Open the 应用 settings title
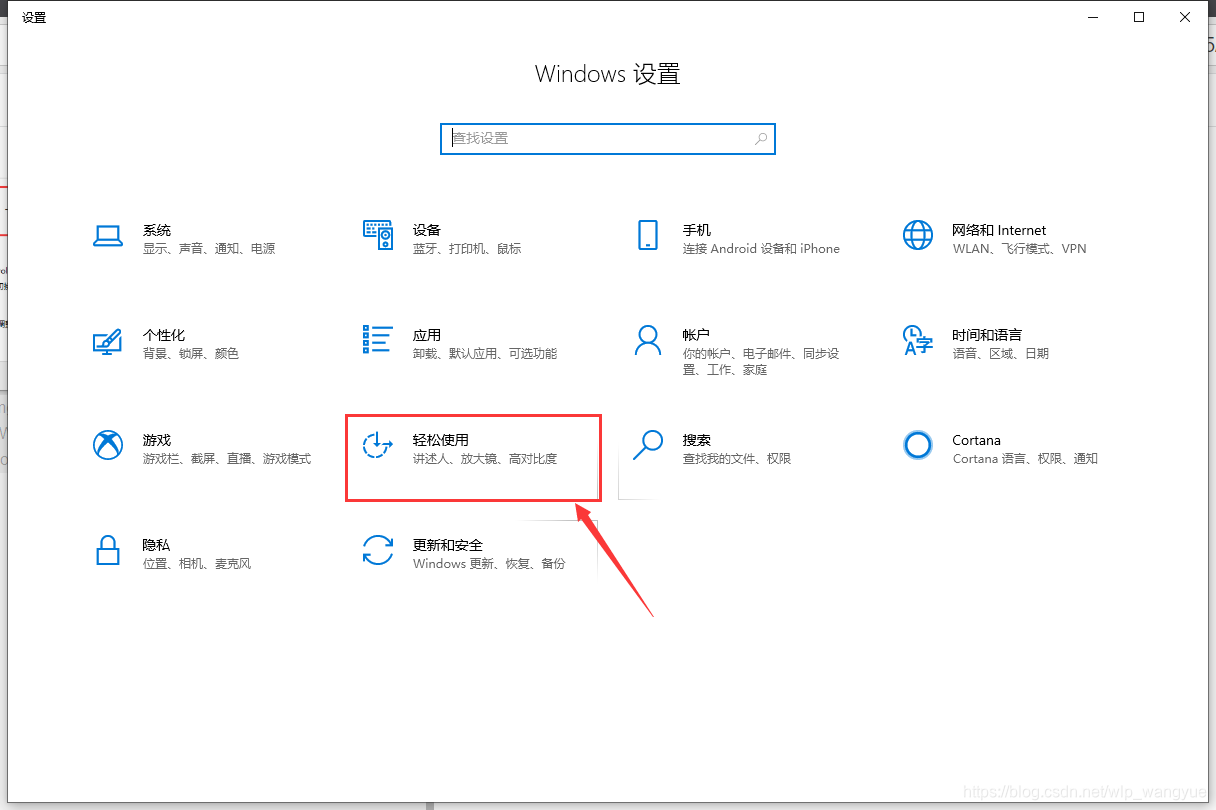Image resolution: width=1216 pixels, height=810 pixels. (426, 335)
